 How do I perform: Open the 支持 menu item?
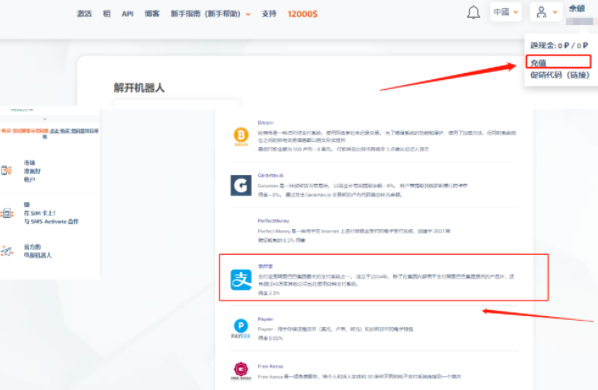(x=269, y=14)
